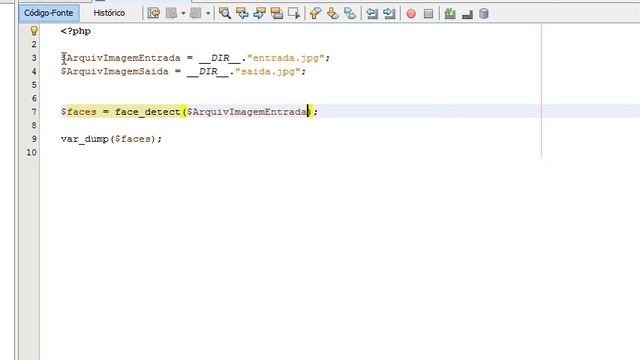Click the __DIR__ constant on line 4
Viewport: 640px width, 360px height.
[x=208, y=71]
